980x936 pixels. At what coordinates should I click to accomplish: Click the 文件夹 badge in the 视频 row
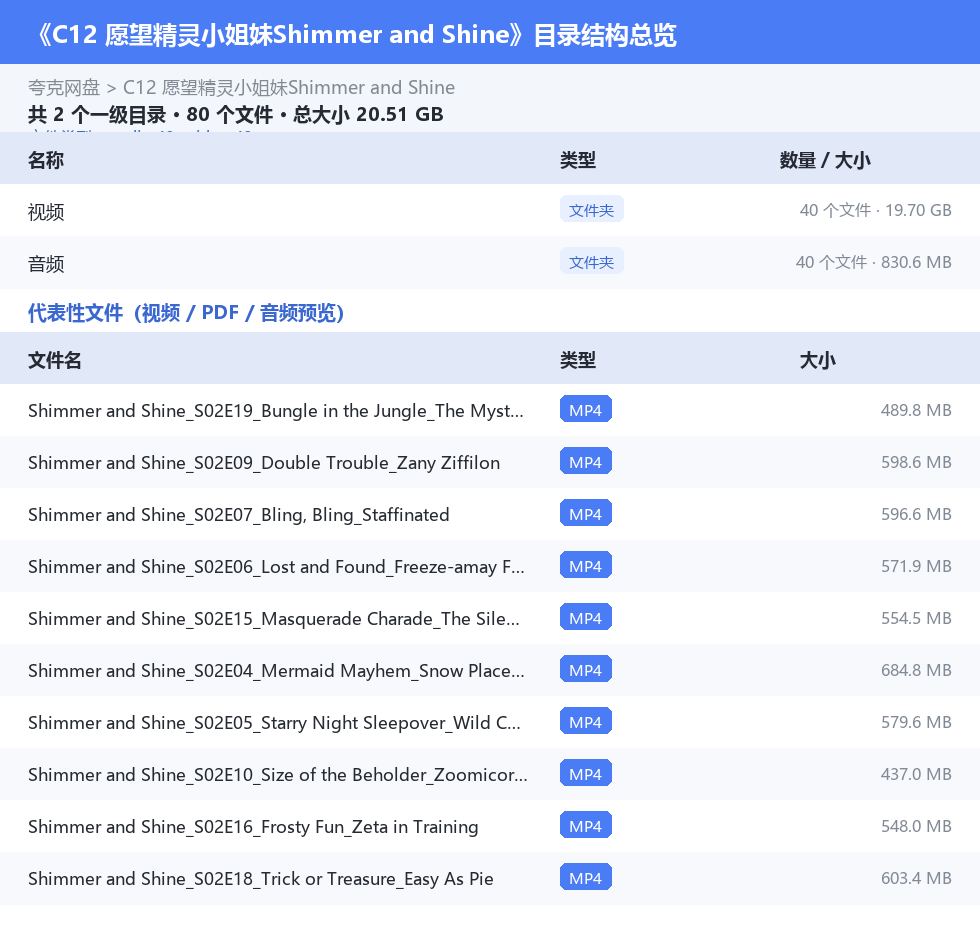point(591,210)
